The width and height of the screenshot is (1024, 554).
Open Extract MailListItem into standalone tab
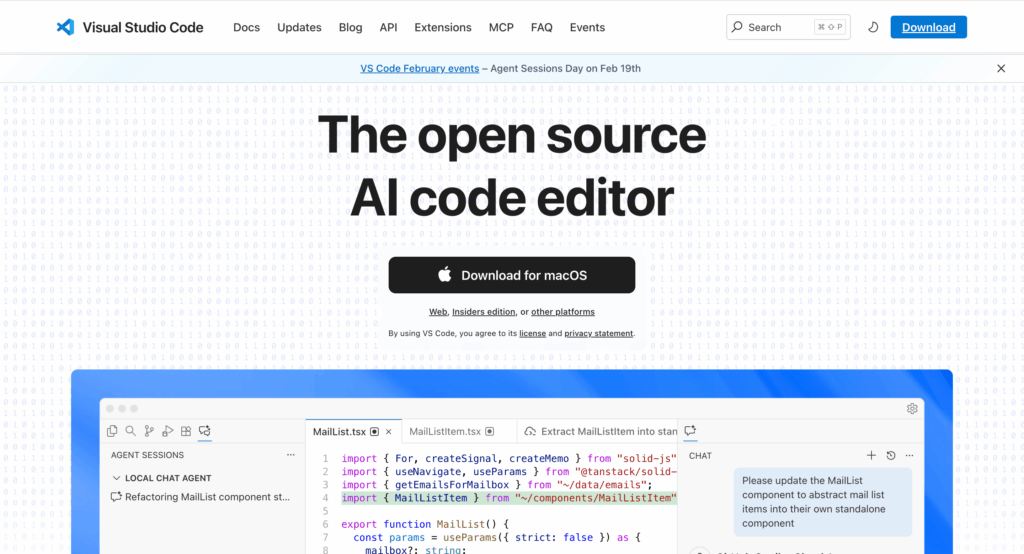(598, 432)
